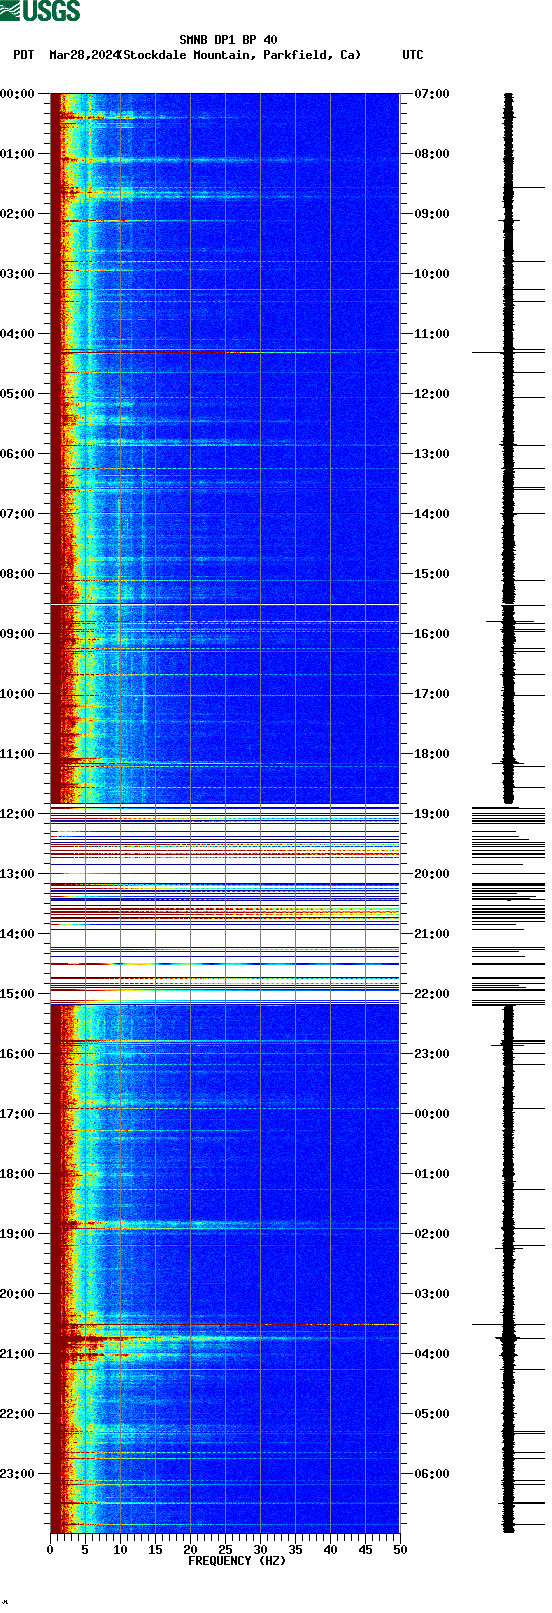Click the 10 tick label on frequency axis

pyautogui.click(x=120, y=1550)
